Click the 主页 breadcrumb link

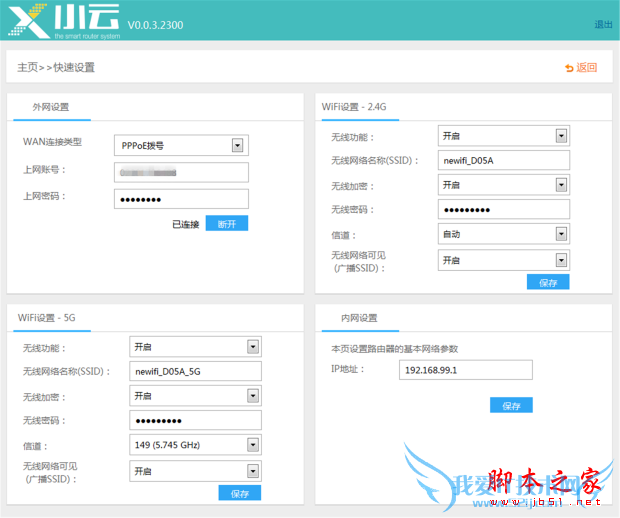27,68
